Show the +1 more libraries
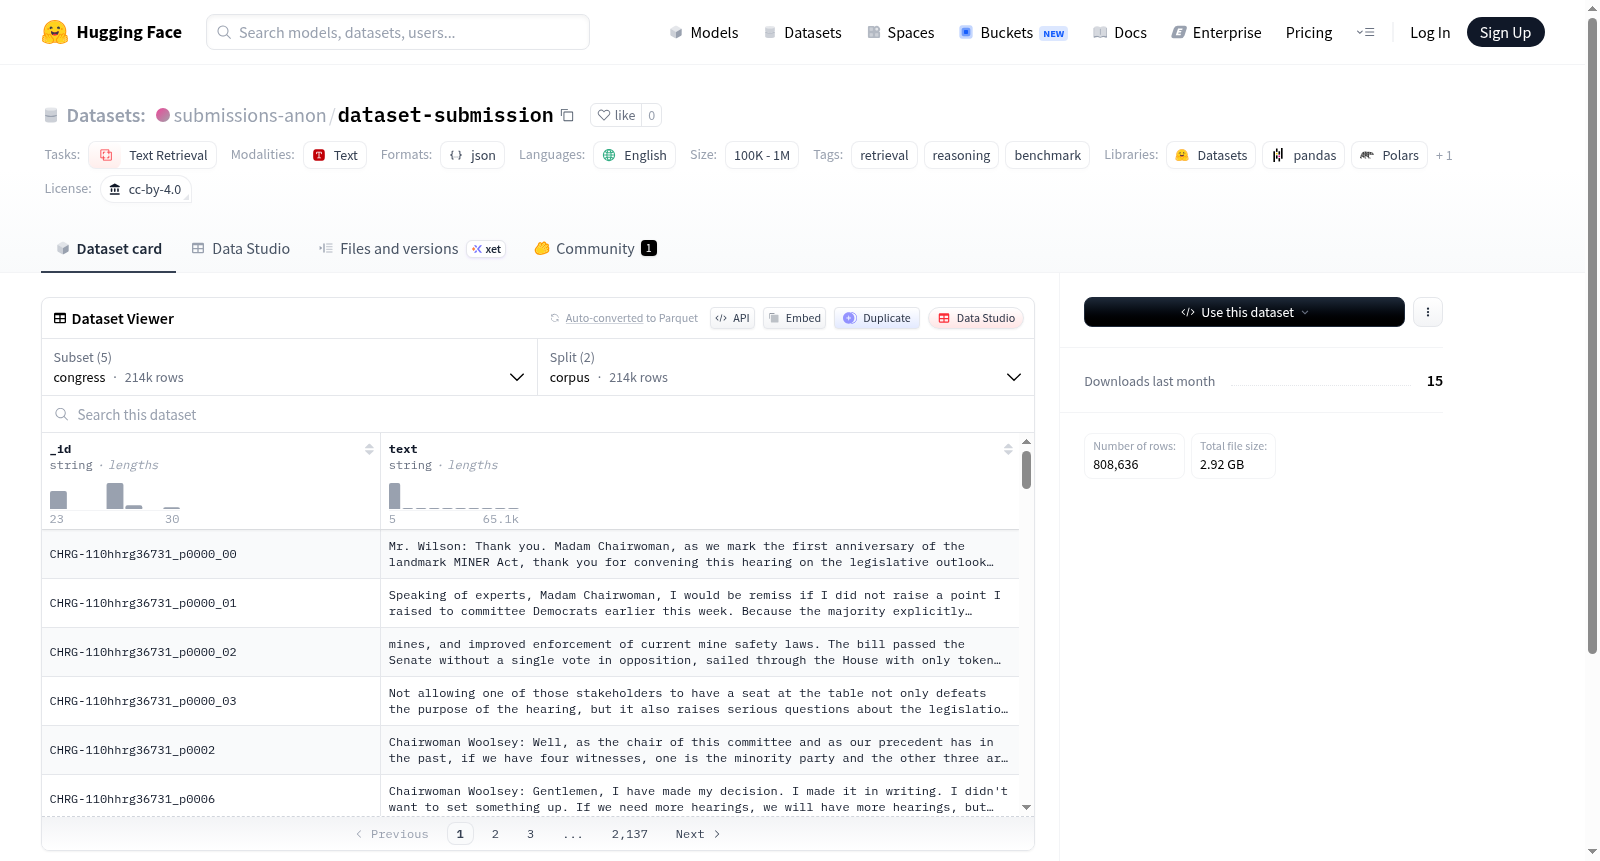This screenshot has height=861, width=1600. click(1443, 155)
